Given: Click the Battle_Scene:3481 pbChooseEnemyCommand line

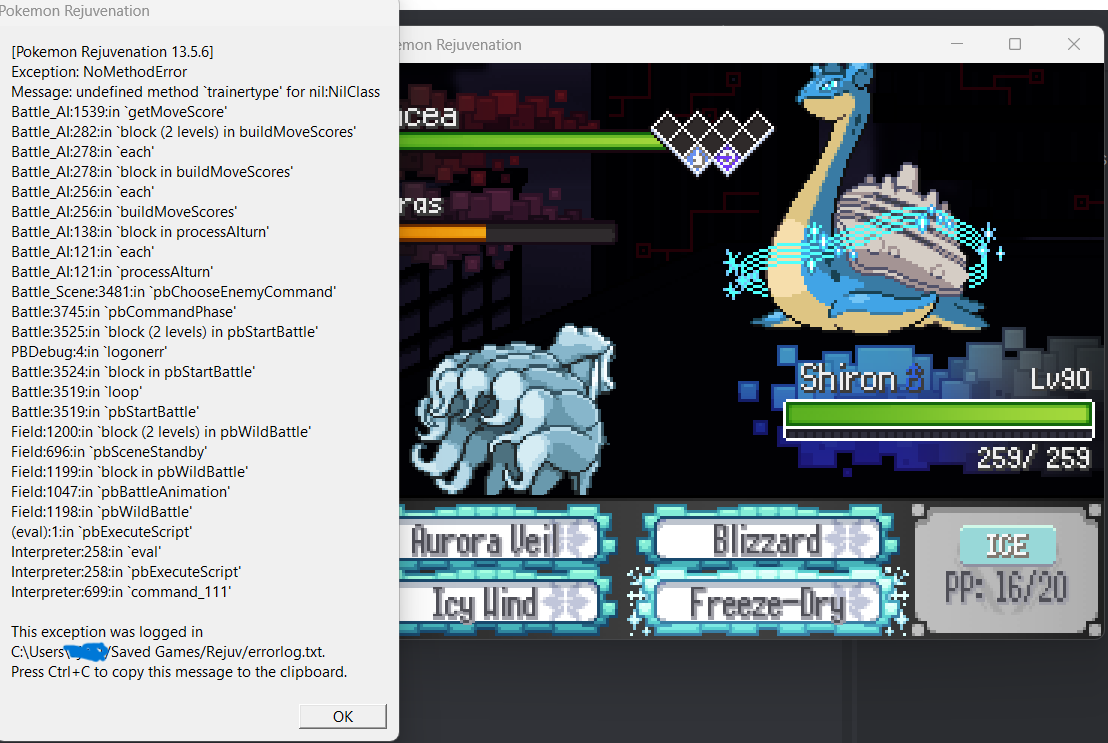Looking at the screenshot, I should pos(173,292).
